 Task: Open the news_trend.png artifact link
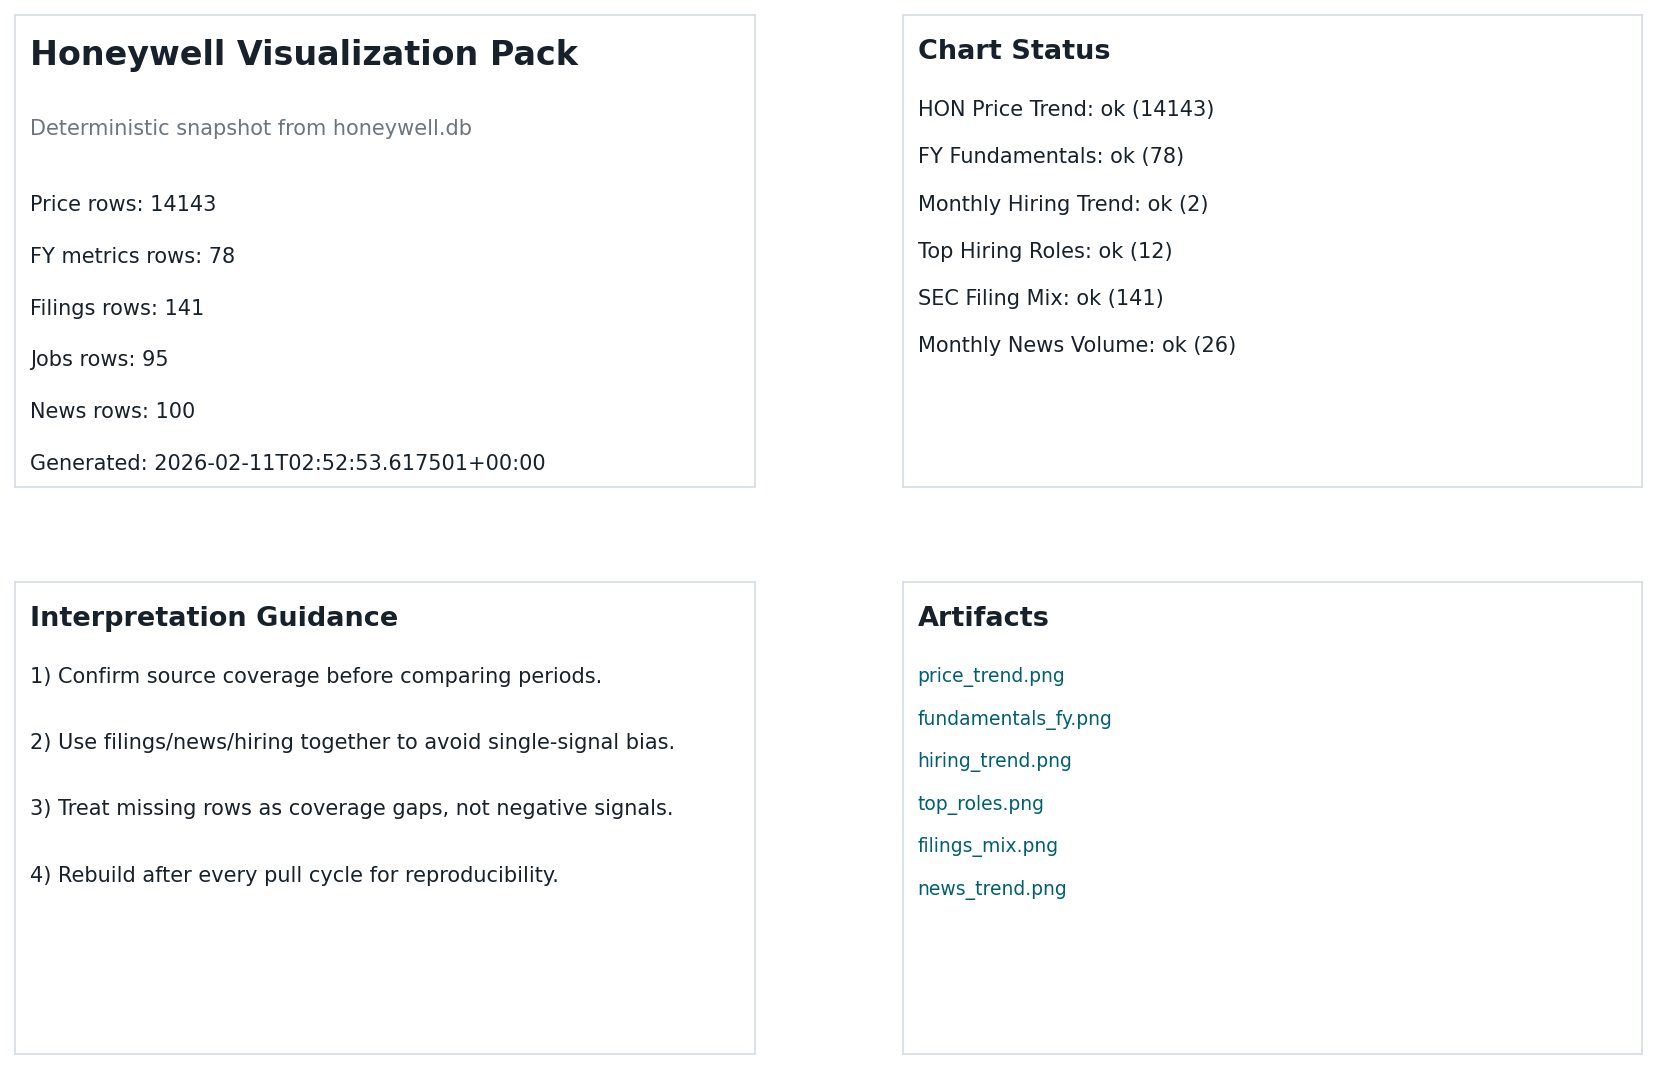[x=991, y=889]
